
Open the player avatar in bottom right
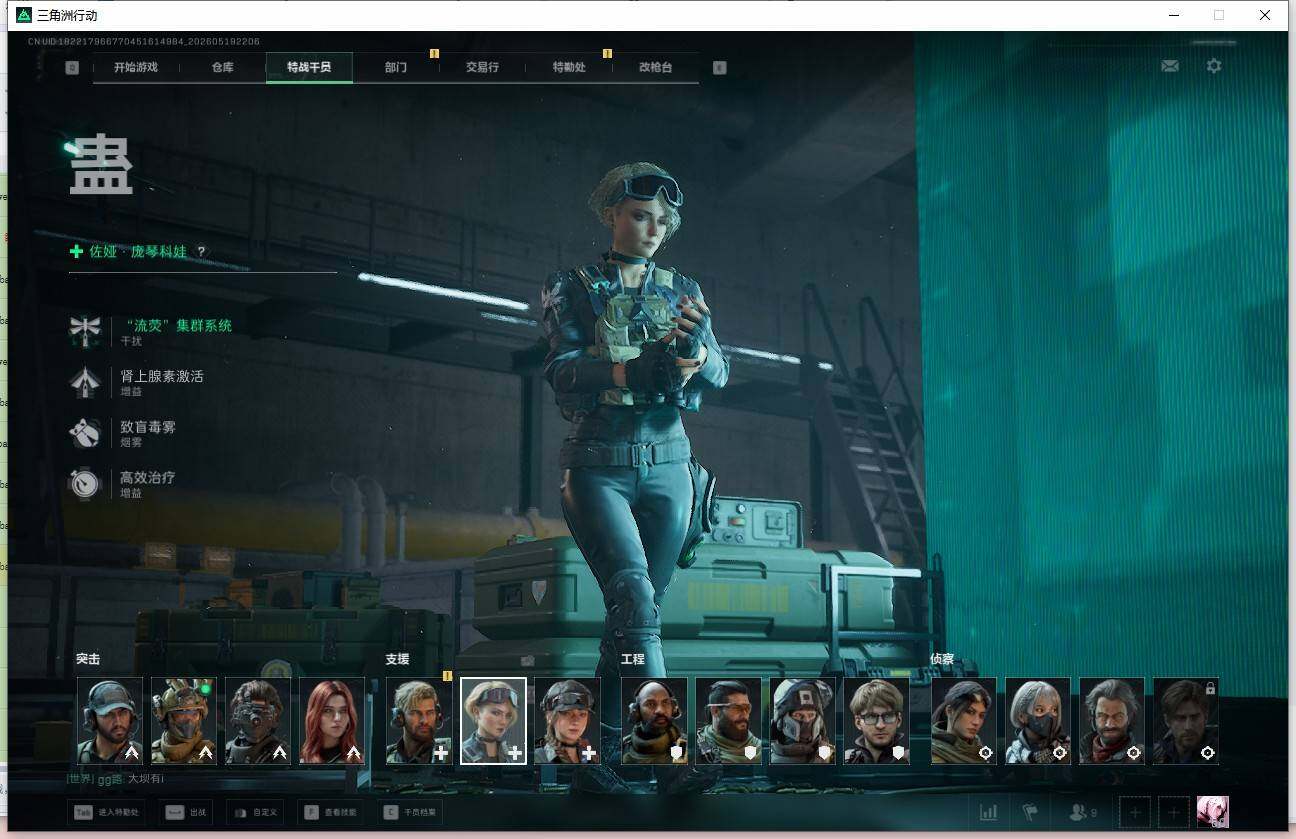(1213, 812)
